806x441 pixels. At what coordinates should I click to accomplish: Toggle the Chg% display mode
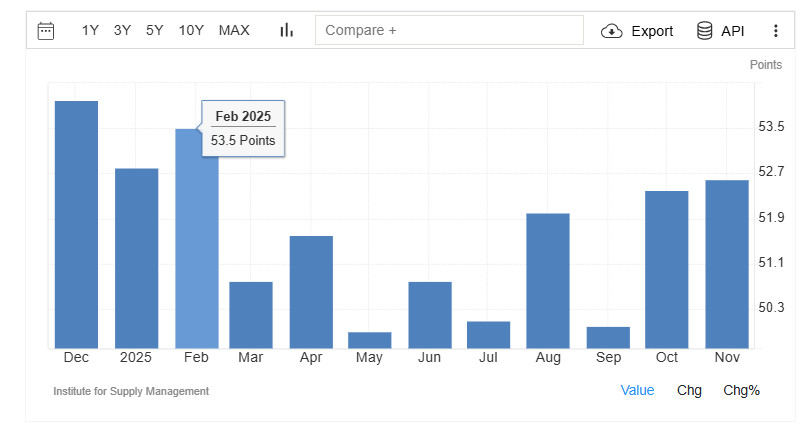pyautogui.click(x=741, y=390)
